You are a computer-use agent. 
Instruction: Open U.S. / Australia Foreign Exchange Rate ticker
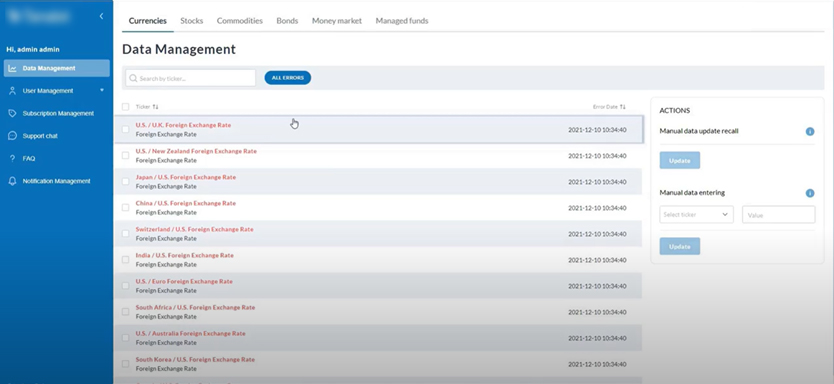tap(190, 333)
